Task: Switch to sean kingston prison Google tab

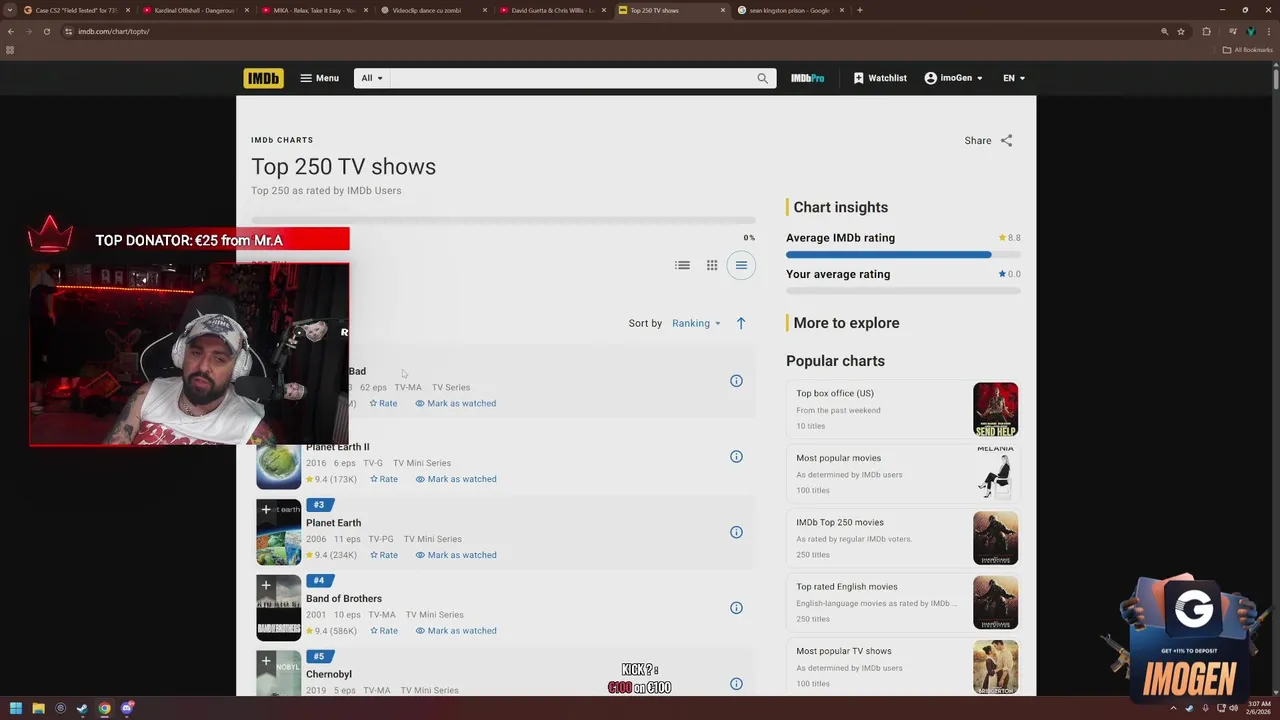Action: click(790, 10)
